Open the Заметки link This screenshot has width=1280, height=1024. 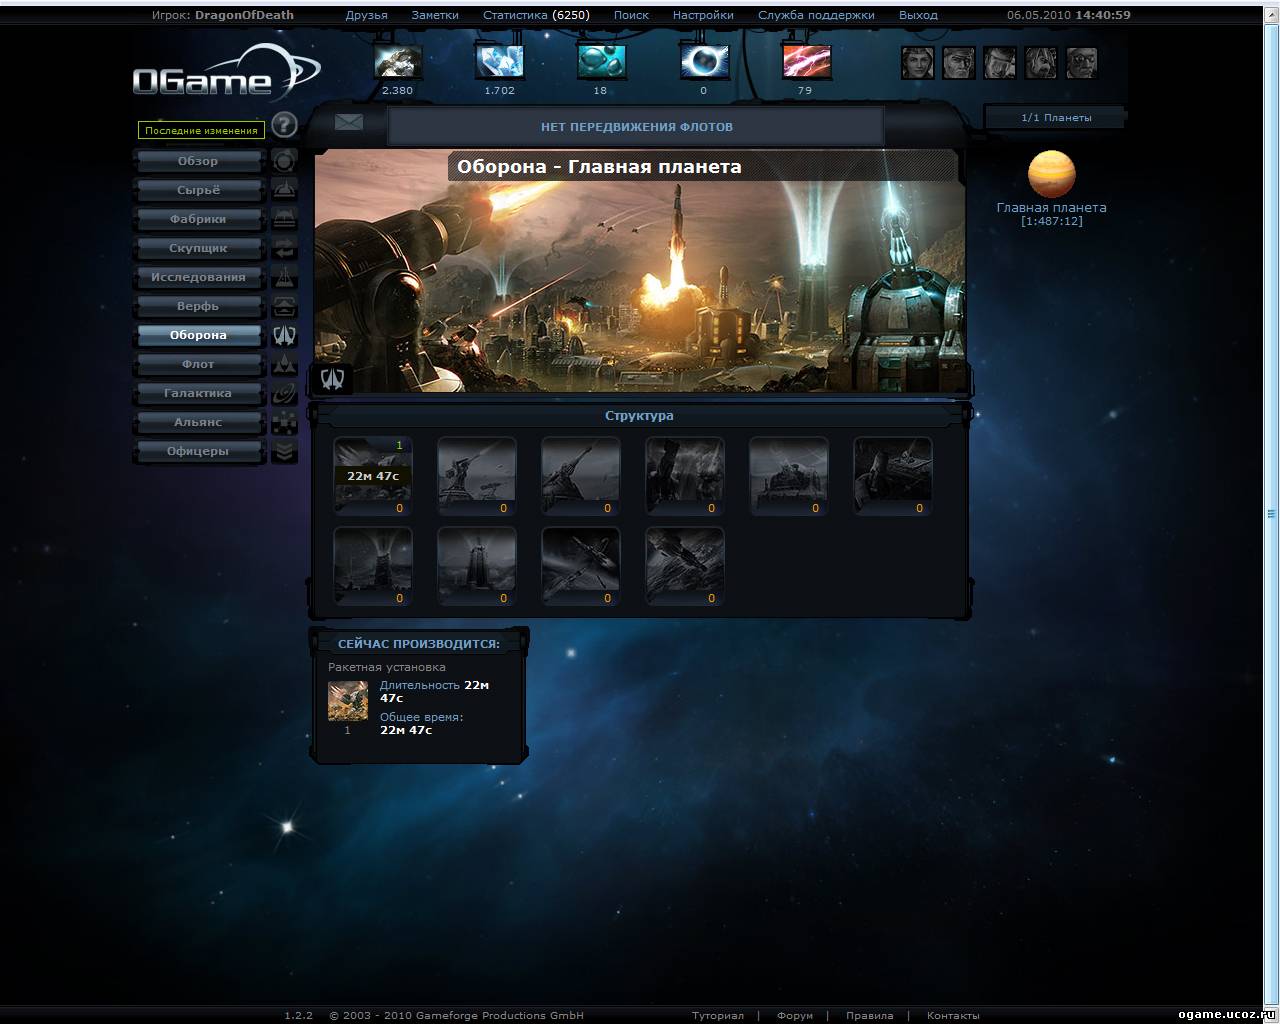tap(435, 15)
